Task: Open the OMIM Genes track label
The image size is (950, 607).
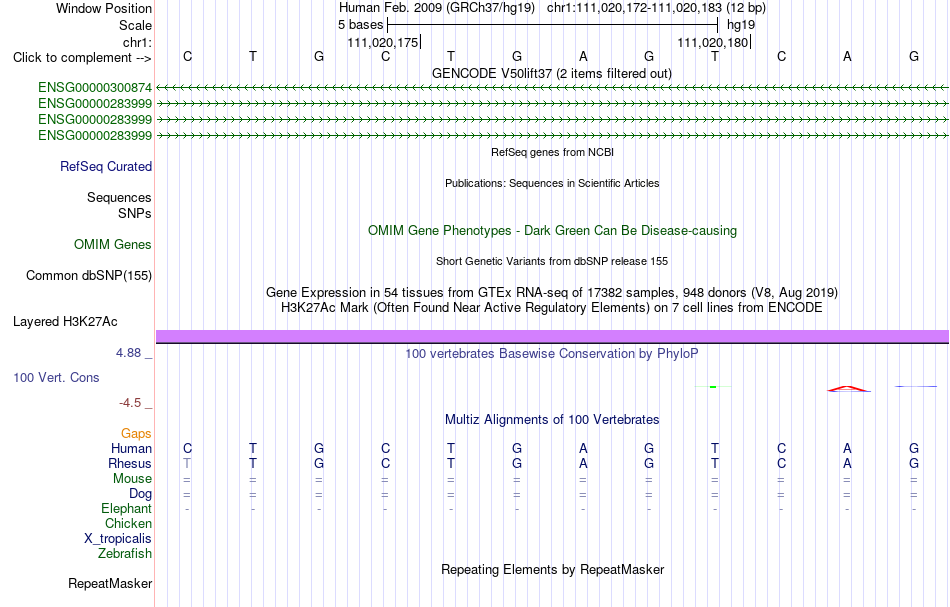Action: 113,245
